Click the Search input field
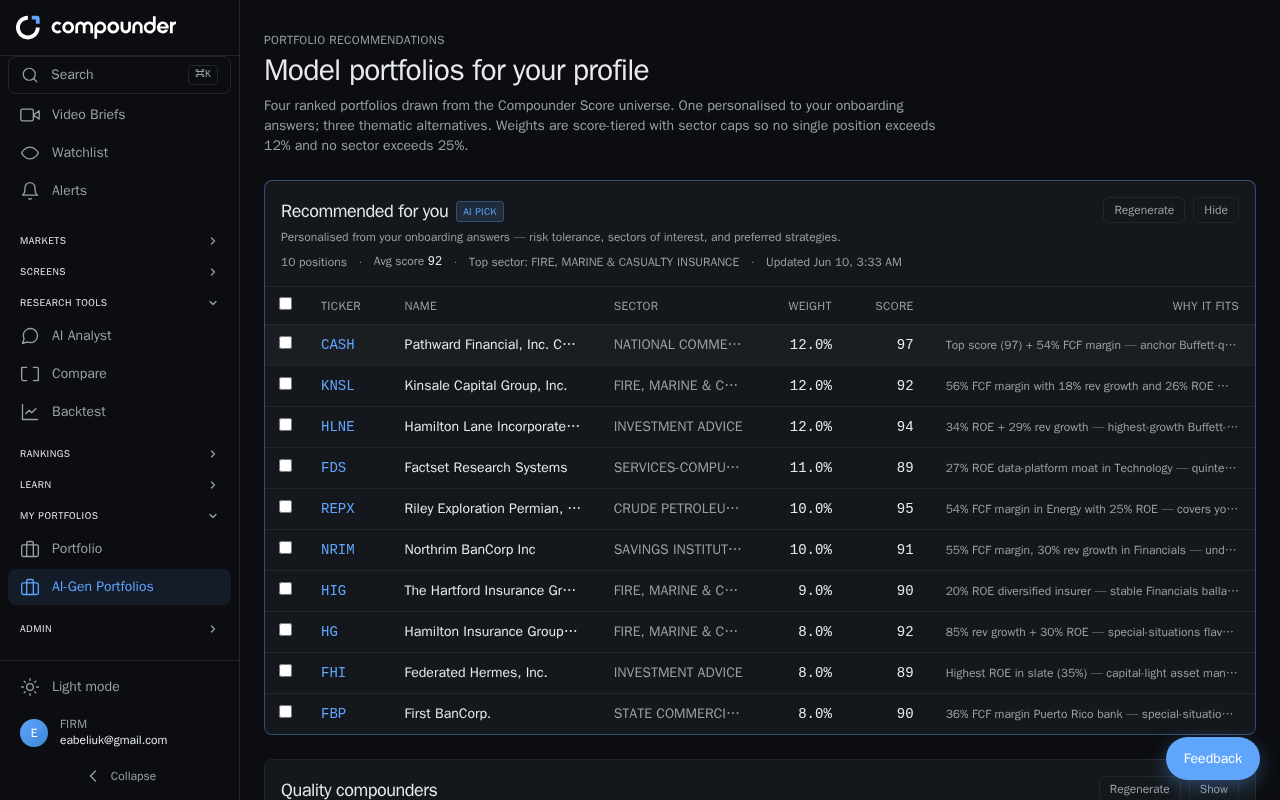Screen dimensions: 1280x800 pos(119,75)
